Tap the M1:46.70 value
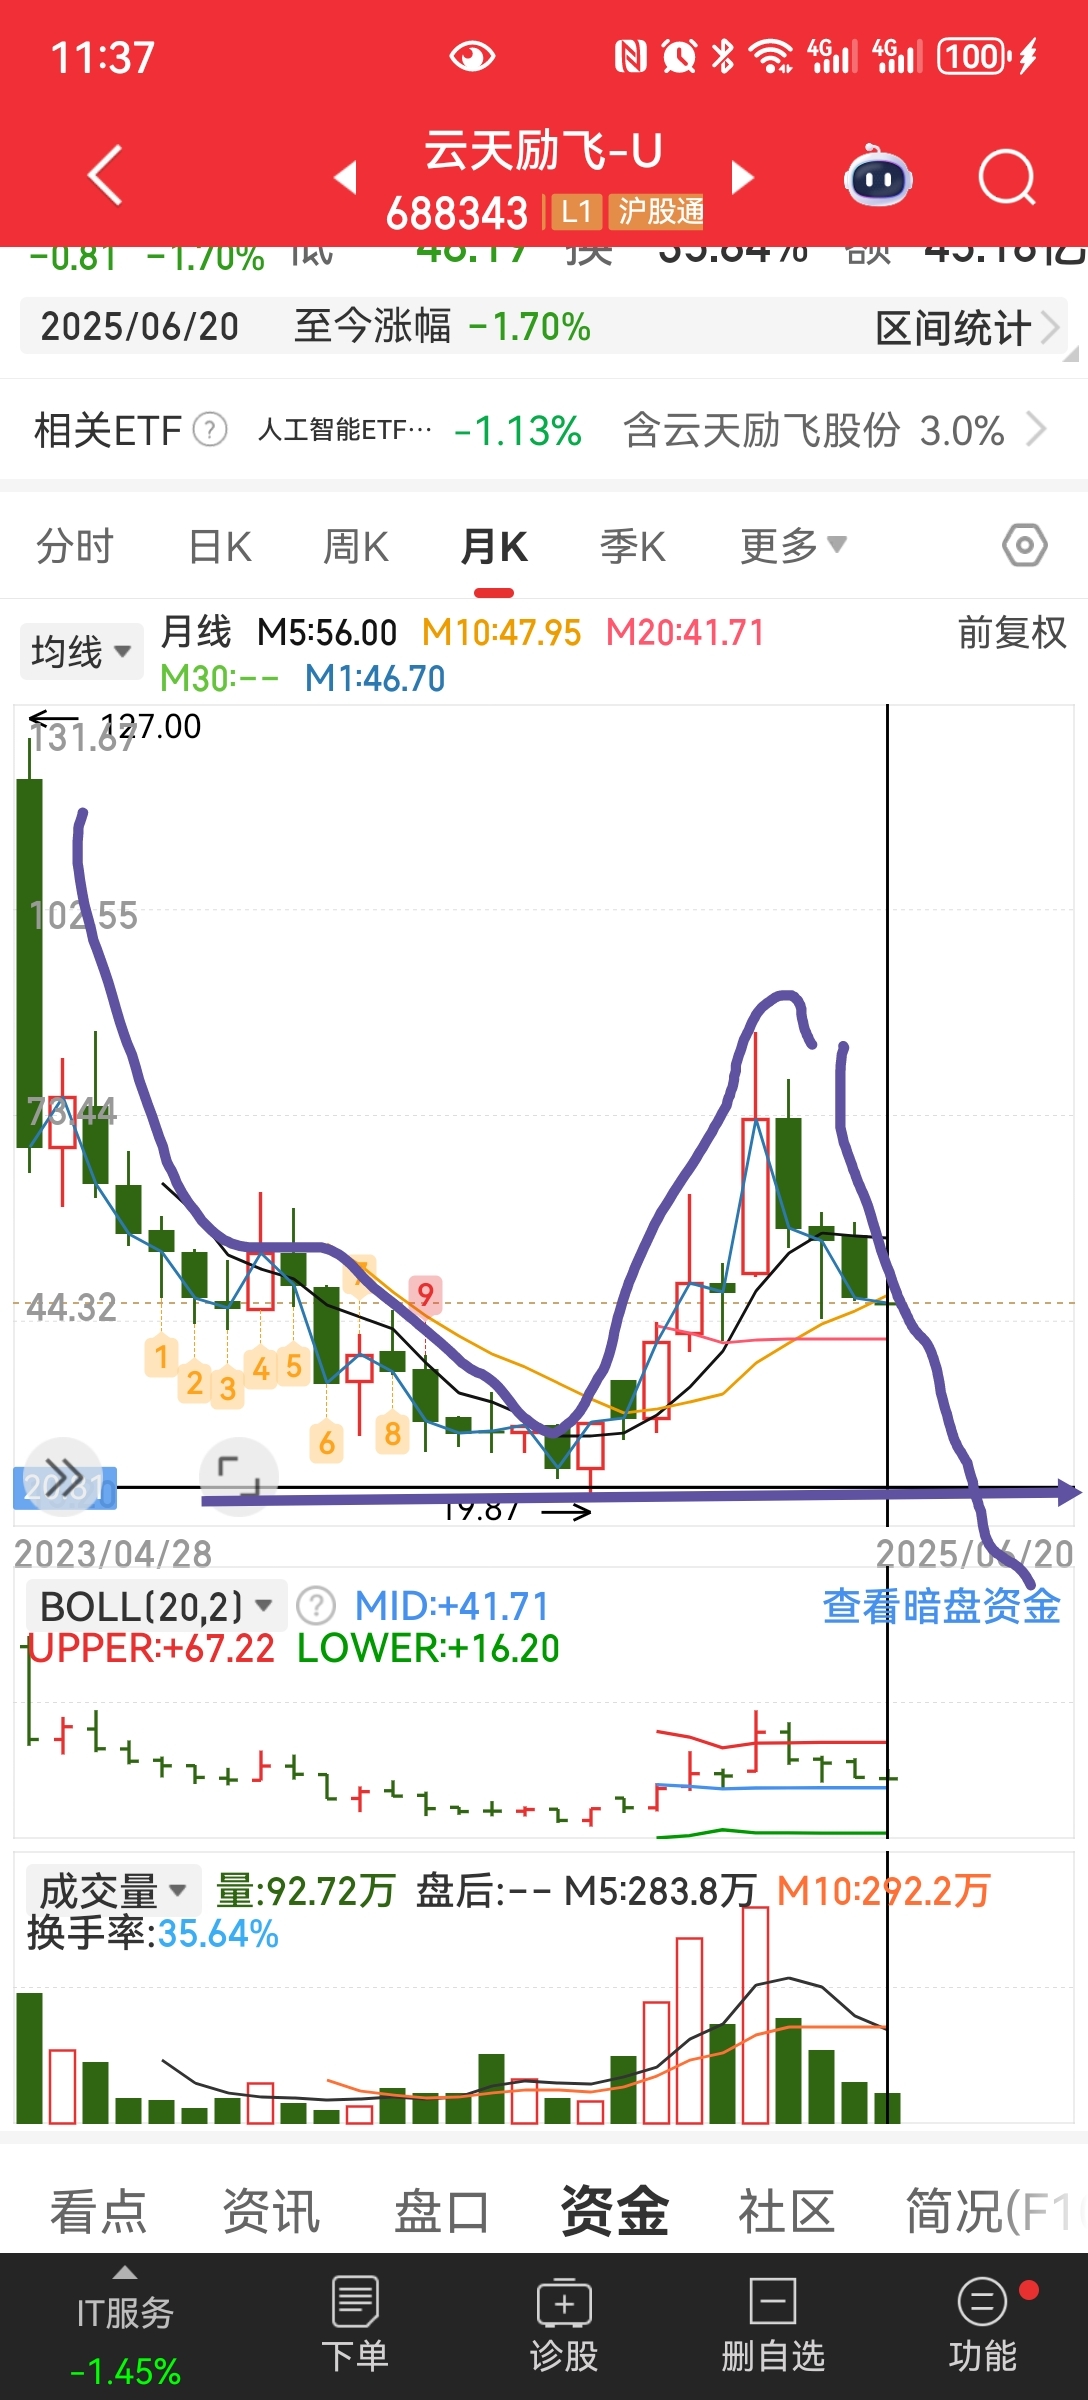This screenshot has height=2400, width=1088. [x=375, y=679]
